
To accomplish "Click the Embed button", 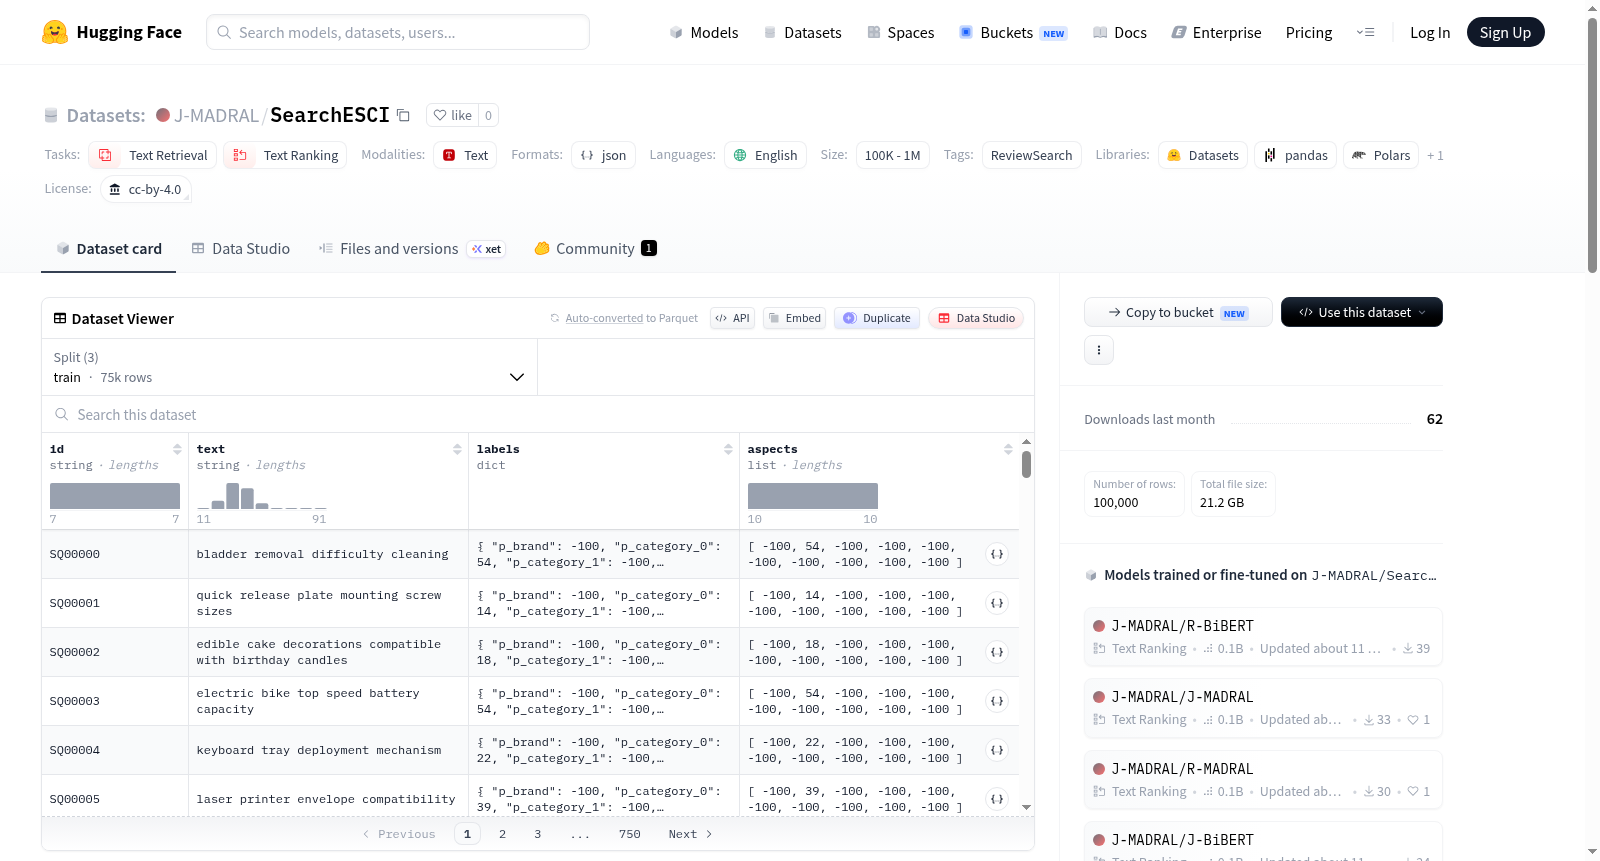I will [794, 318].
